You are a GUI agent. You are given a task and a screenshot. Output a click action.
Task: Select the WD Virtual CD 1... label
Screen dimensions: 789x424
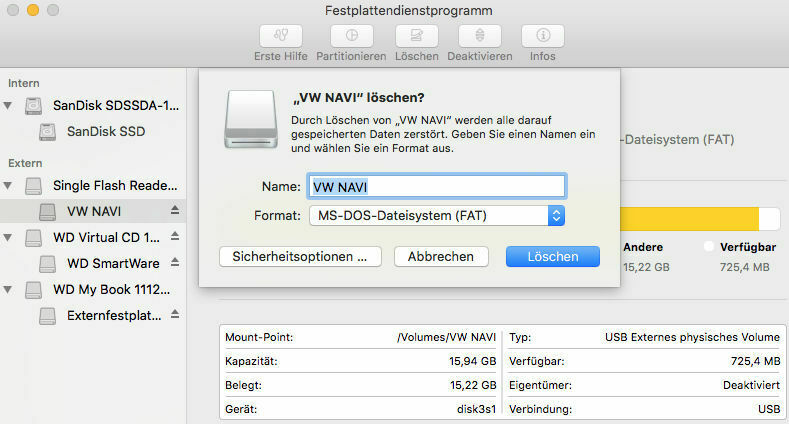pyautogui.click(x=107, y=237)
